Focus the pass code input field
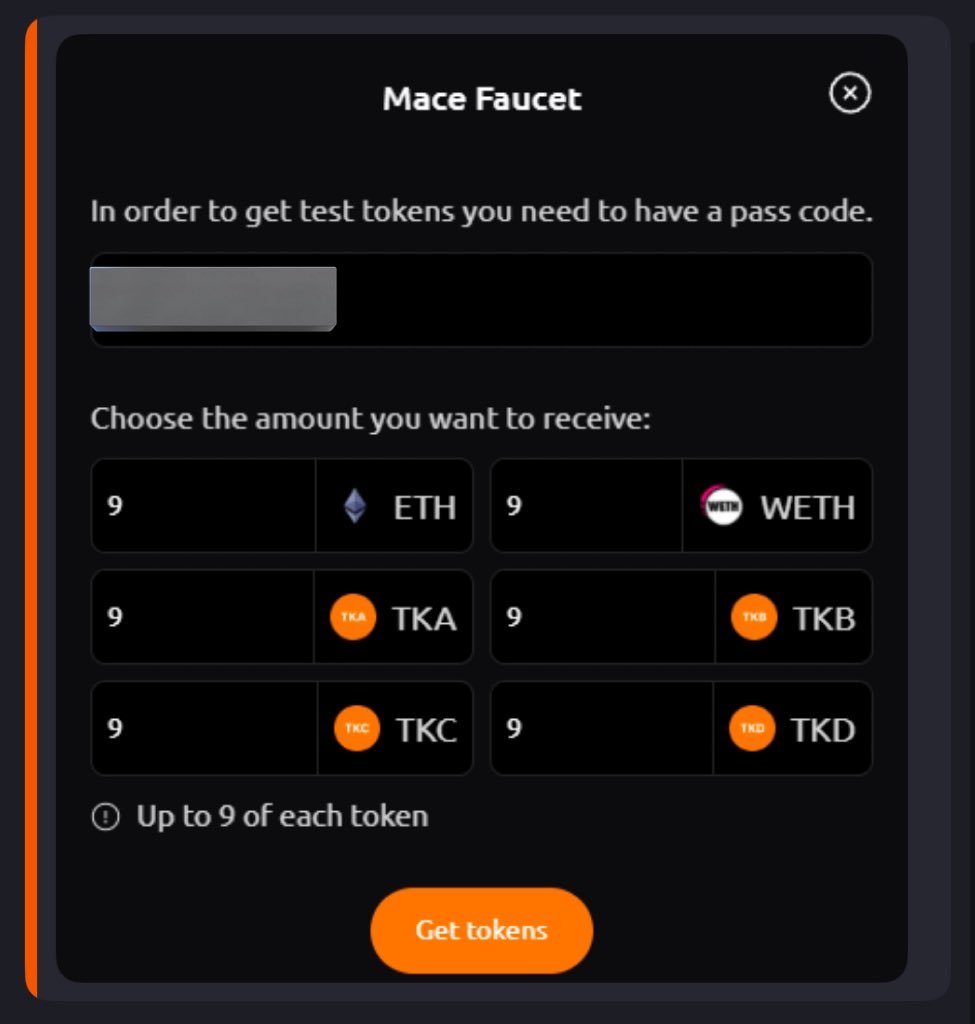975x1024 pixels. click(x=600, y=300)
